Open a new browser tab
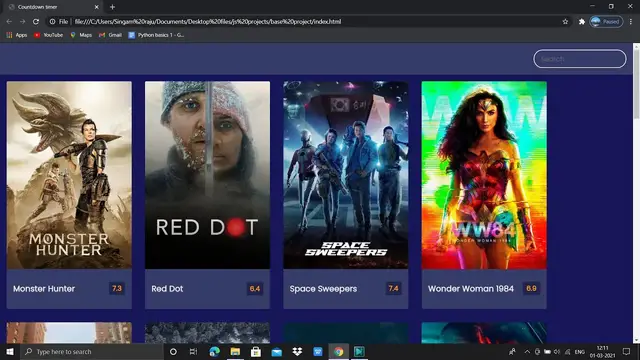The image size is (640, 360). click(x=112, y=7)
